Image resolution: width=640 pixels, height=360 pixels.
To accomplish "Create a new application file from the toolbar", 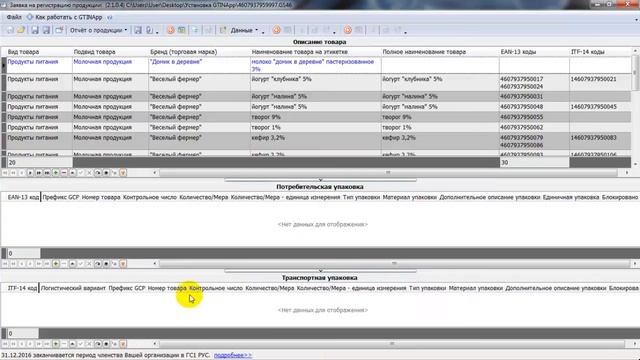I will coord(10,30).
